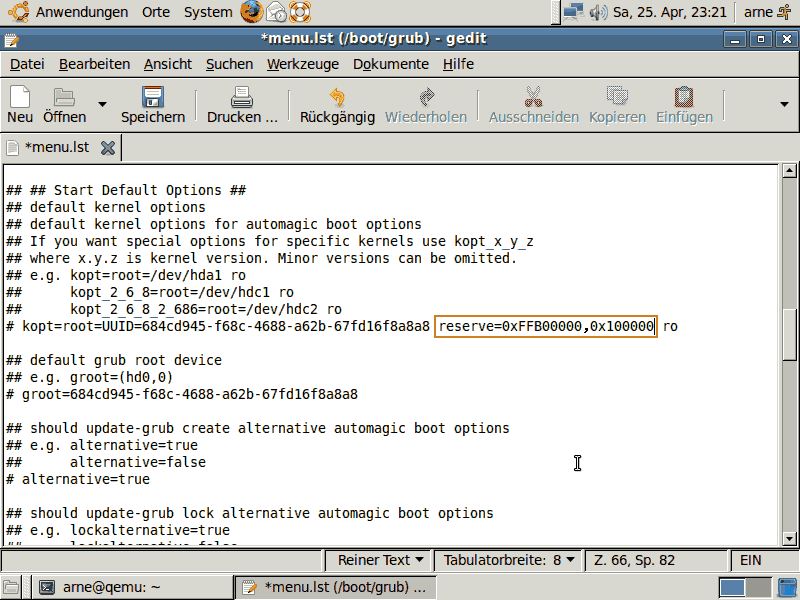
Task: Click '## e.g. lockalternative=true' line
Action: pos(118,530)
